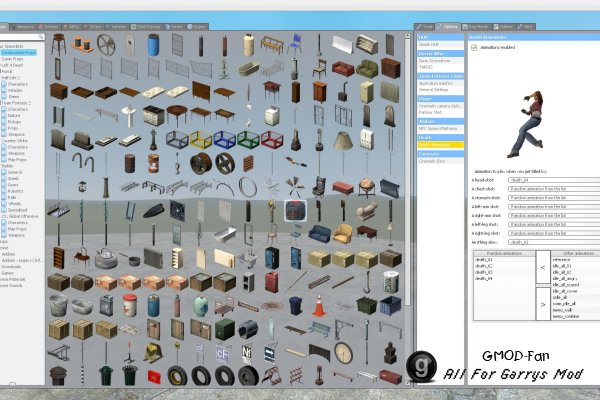This screenshot has height=400, width=600.
Task: Open the stomach-shot animation dropdown
Action: point(554,198)
